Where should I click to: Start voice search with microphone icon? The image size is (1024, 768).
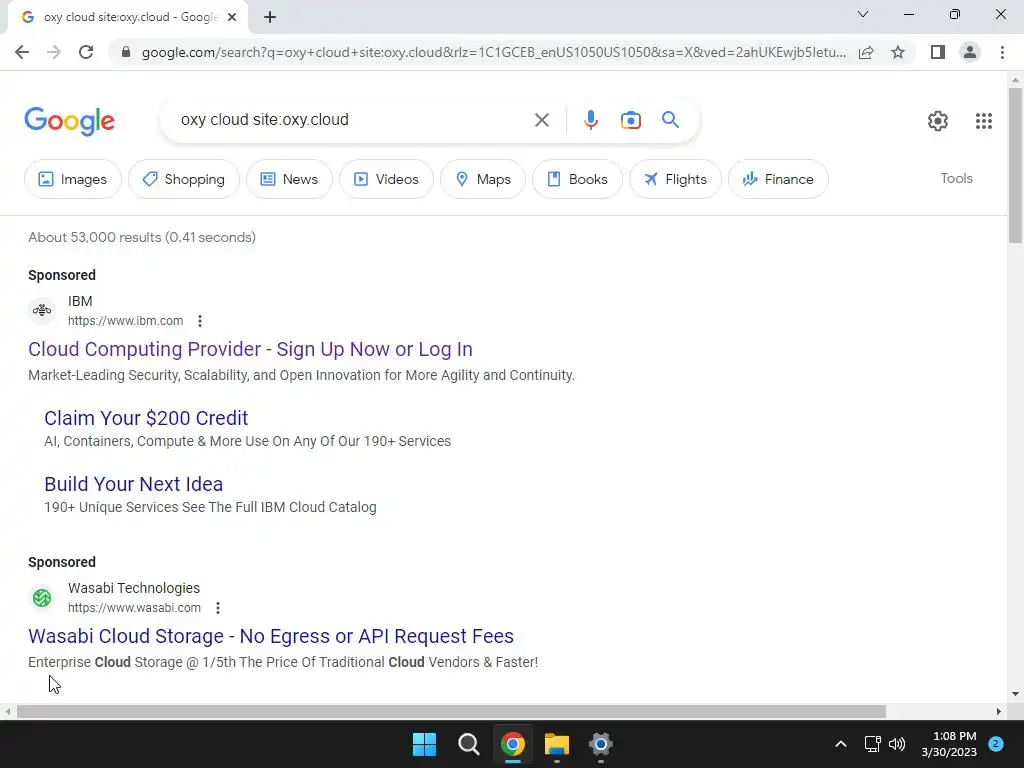click(x=590, y=120)
